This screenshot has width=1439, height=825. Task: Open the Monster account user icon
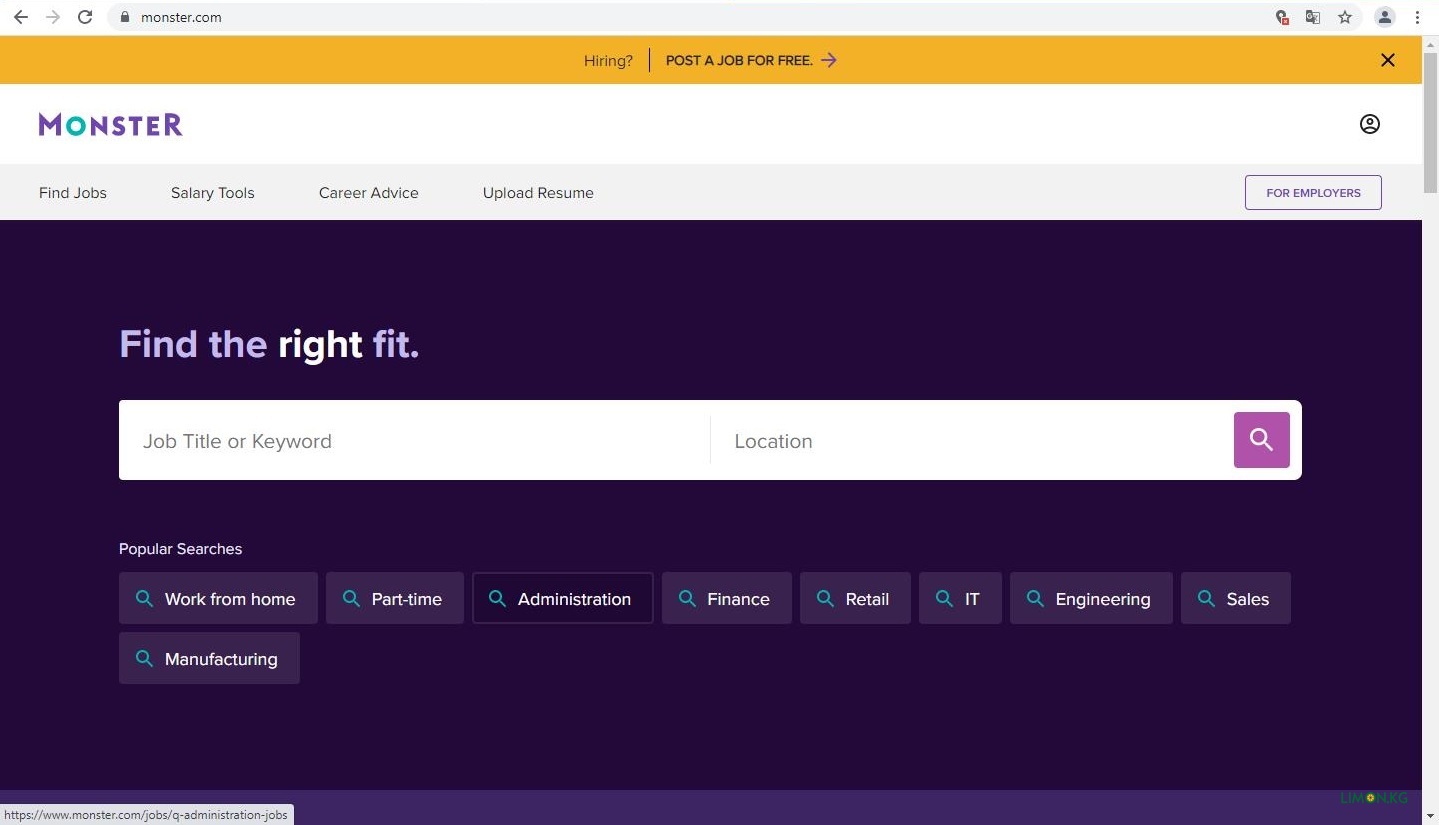coord(1370,124)
